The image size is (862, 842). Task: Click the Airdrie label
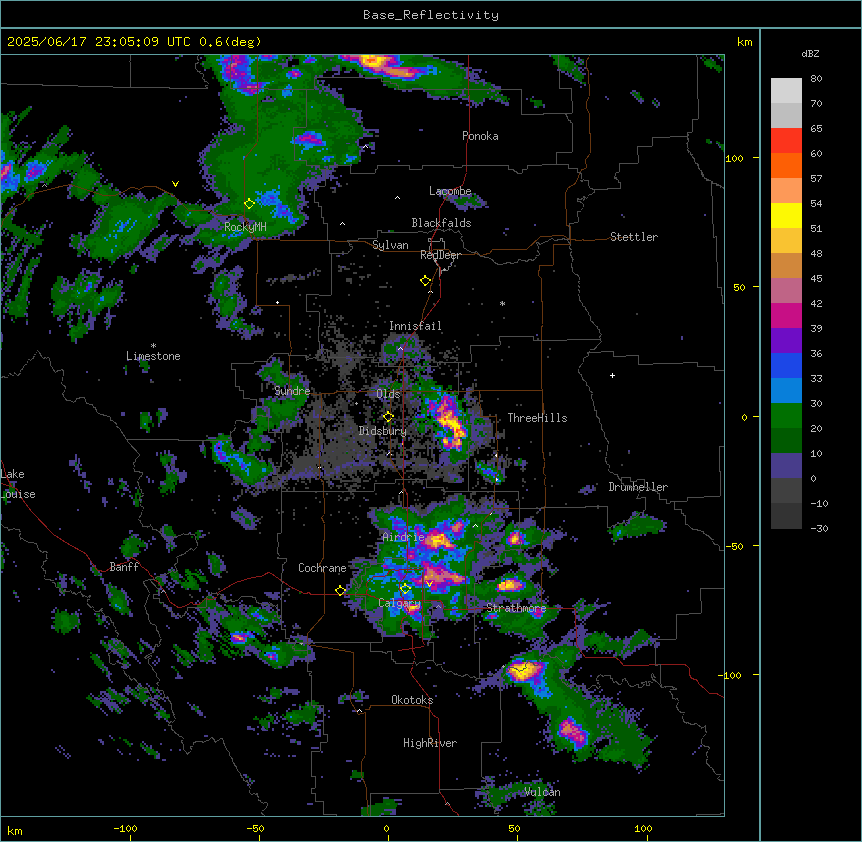click(404, 537)
